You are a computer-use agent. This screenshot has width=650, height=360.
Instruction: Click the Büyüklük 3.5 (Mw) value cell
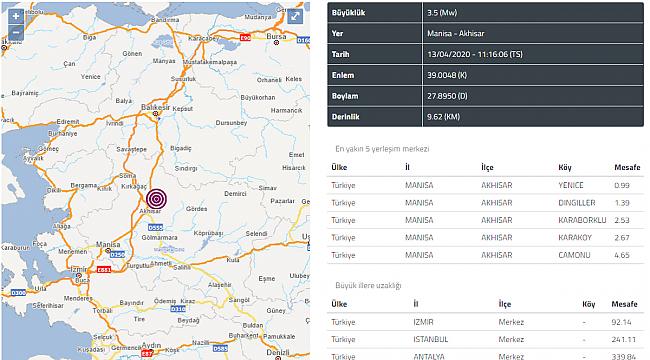pos(533,12)
